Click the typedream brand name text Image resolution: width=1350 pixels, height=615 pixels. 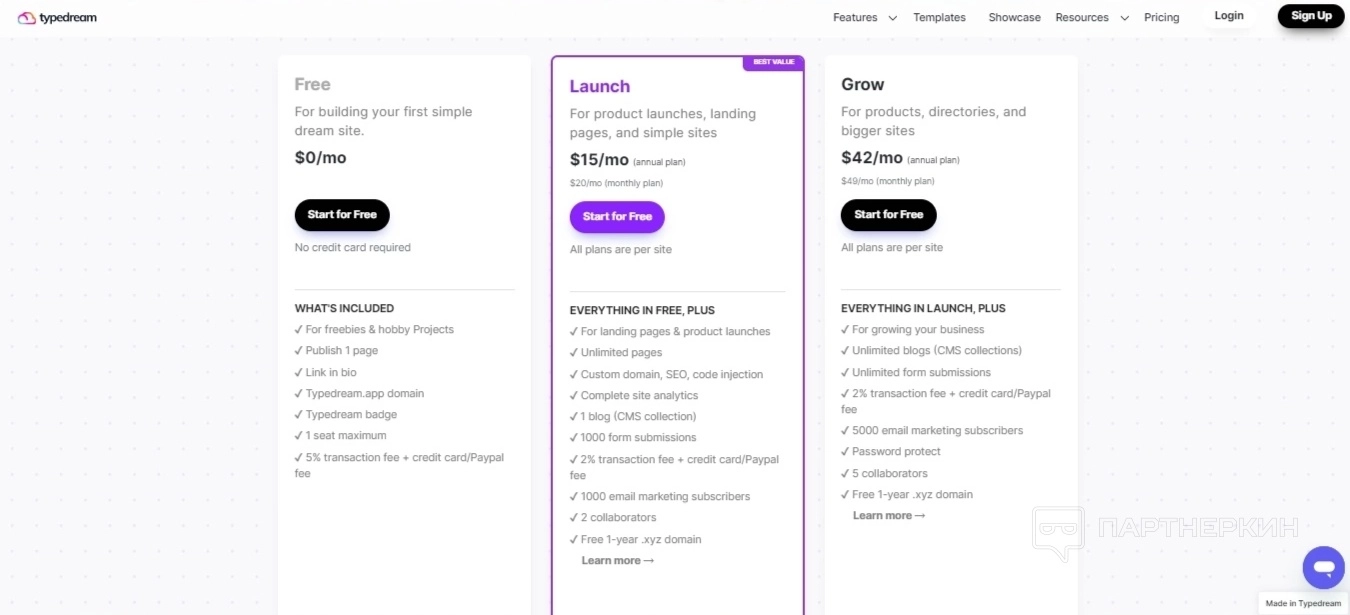[68, 17]
